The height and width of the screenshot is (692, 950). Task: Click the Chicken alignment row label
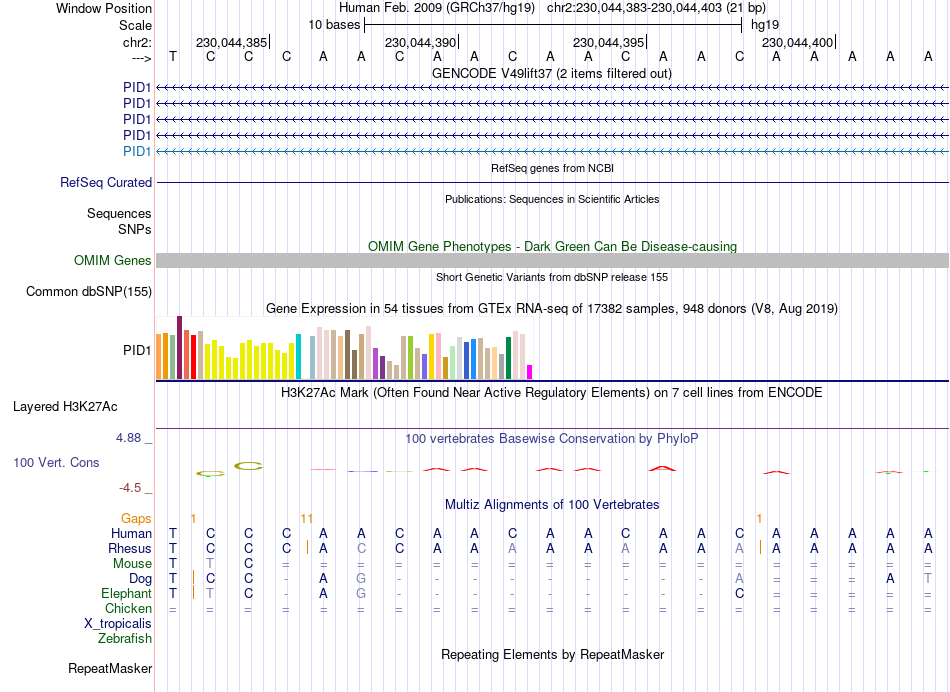pos(128,608)
